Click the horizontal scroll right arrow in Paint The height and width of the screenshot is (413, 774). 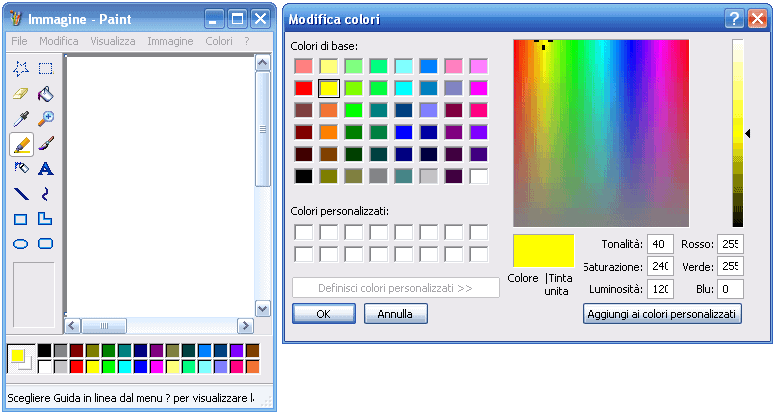tap(245, 326)
